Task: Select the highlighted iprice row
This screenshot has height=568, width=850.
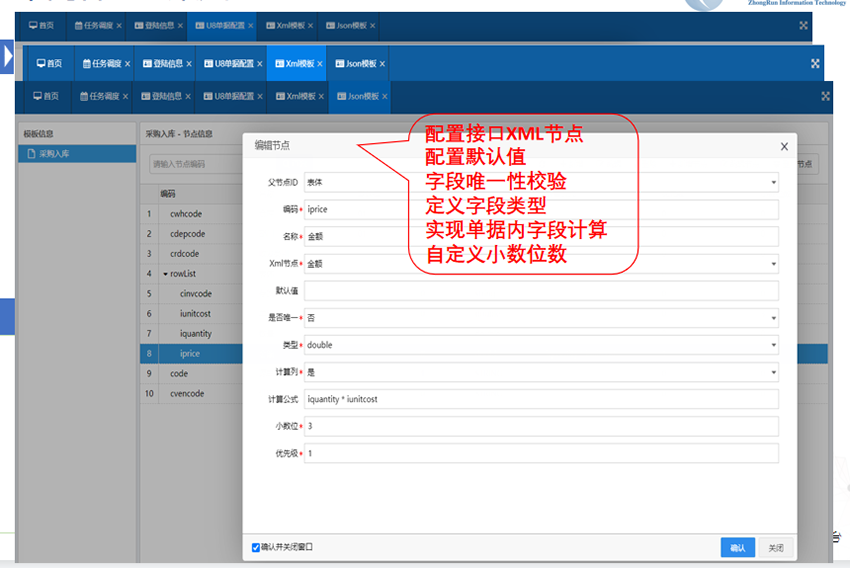Action: pos(192,354)
